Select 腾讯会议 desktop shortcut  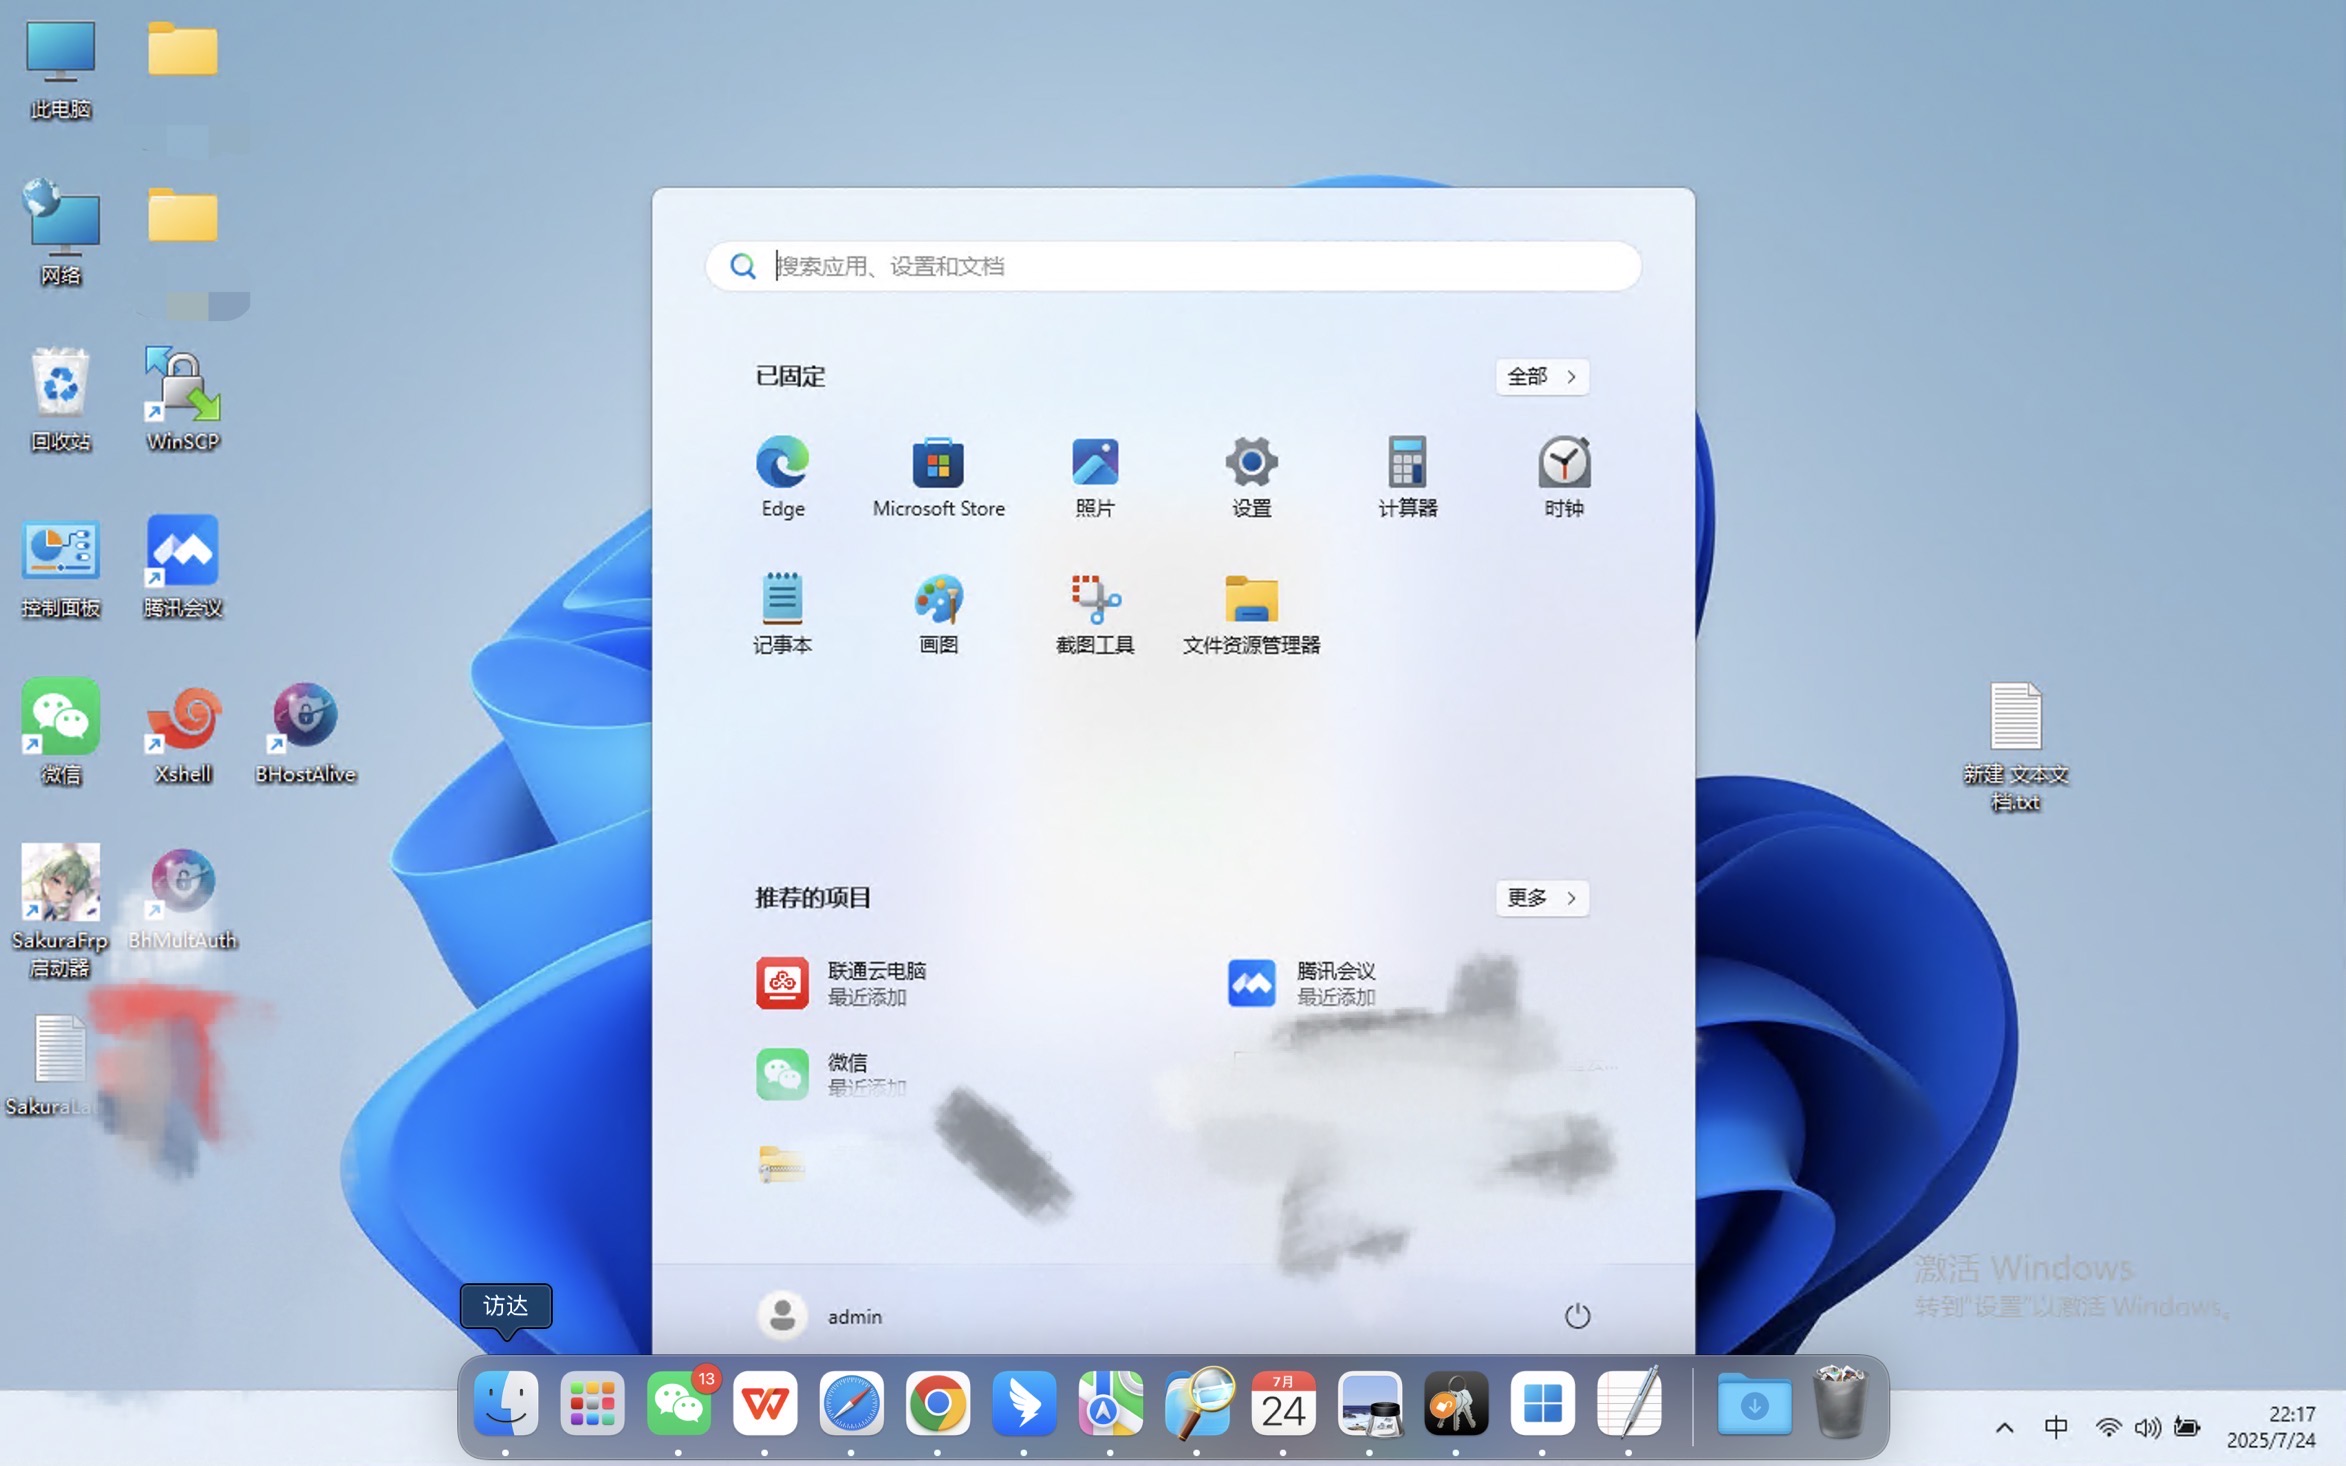[182, 566]
